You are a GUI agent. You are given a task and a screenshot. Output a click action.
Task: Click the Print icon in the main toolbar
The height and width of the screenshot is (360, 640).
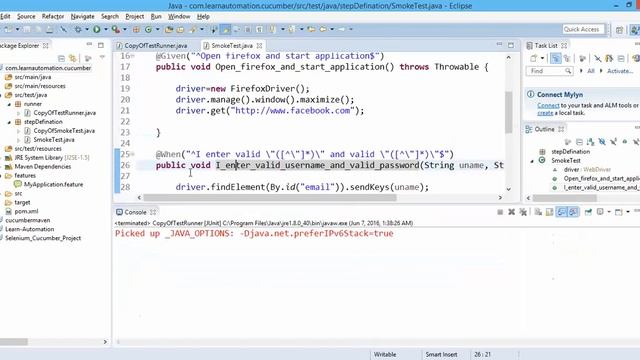tap(49, 29)
